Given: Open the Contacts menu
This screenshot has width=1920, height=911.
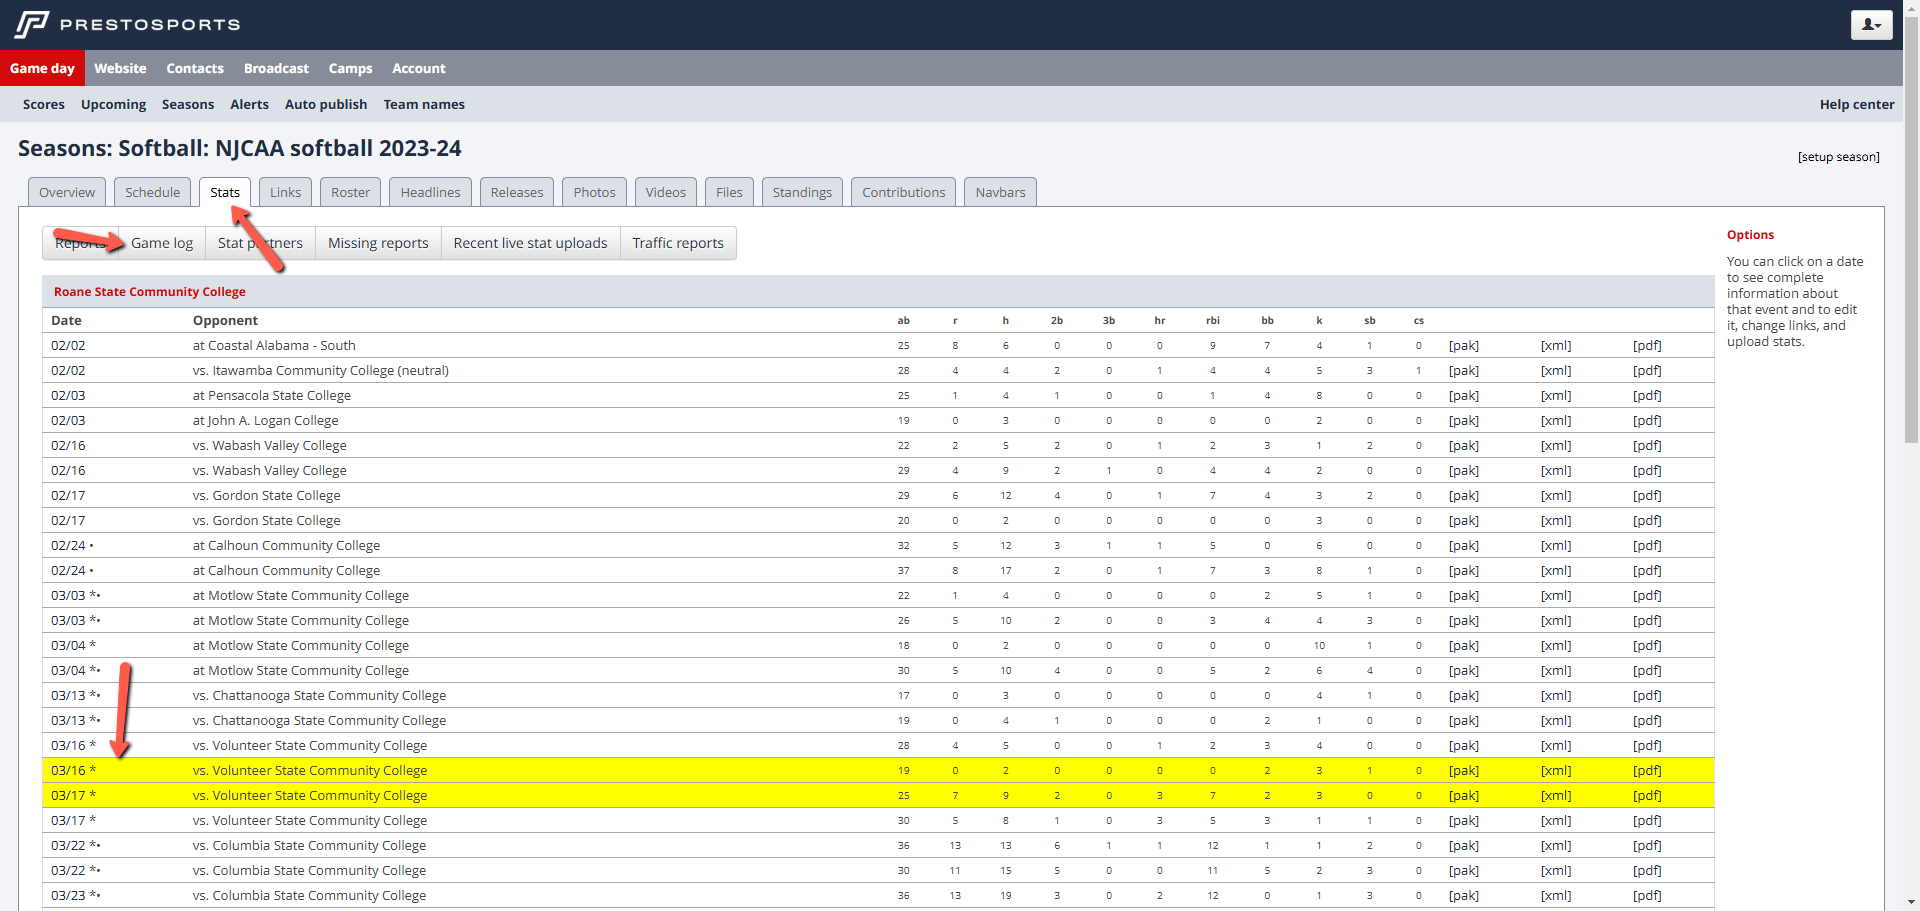Looking at the screenshot, I should coord(195,68).
